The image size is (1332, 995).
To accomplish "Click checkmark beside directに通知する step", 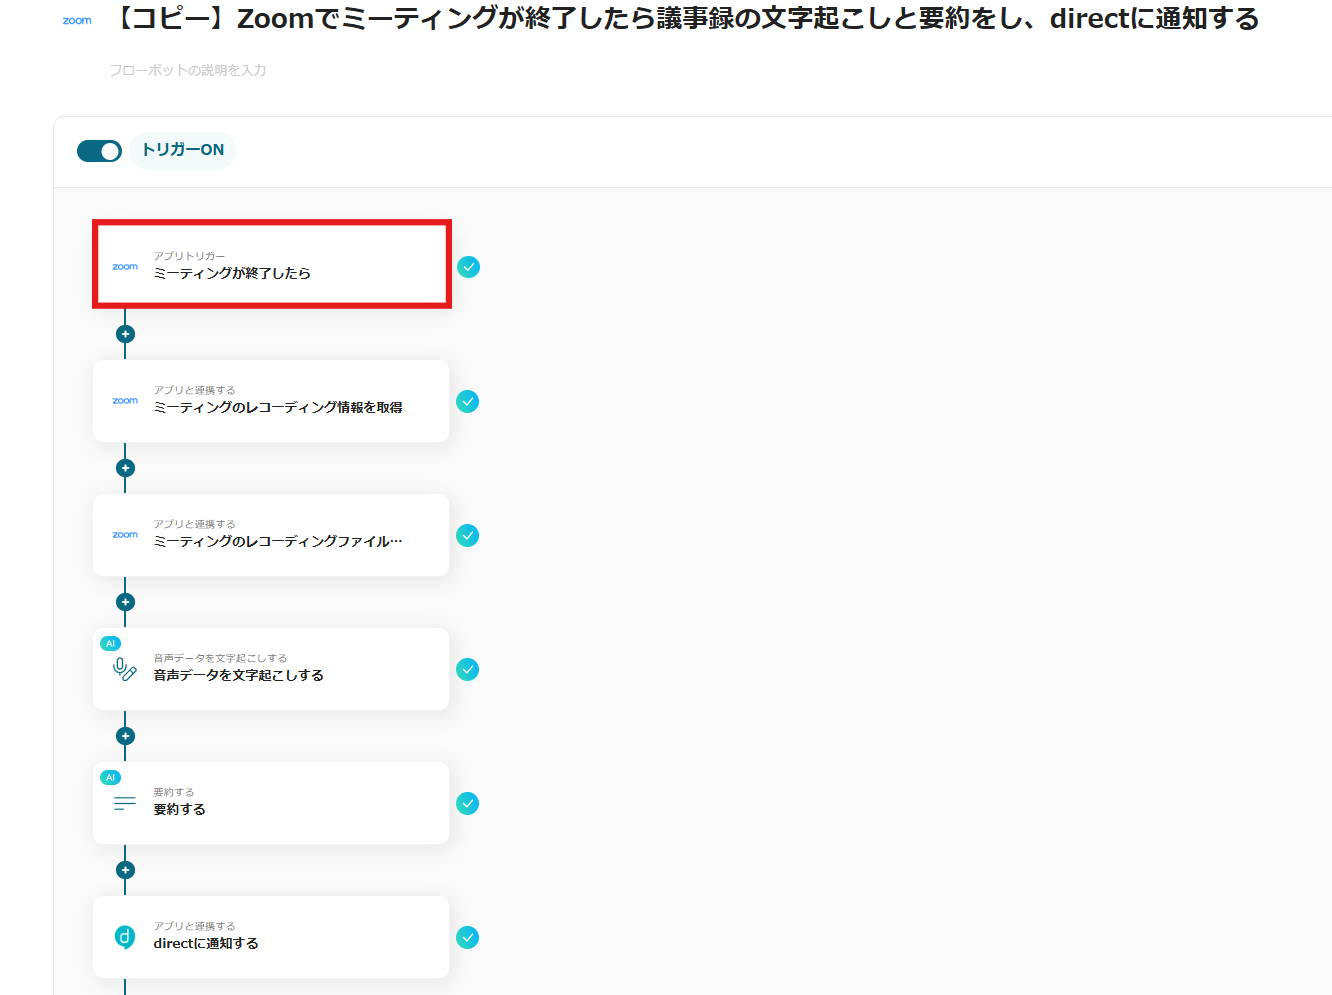I will pyautogui.click(x=467, y=937).
